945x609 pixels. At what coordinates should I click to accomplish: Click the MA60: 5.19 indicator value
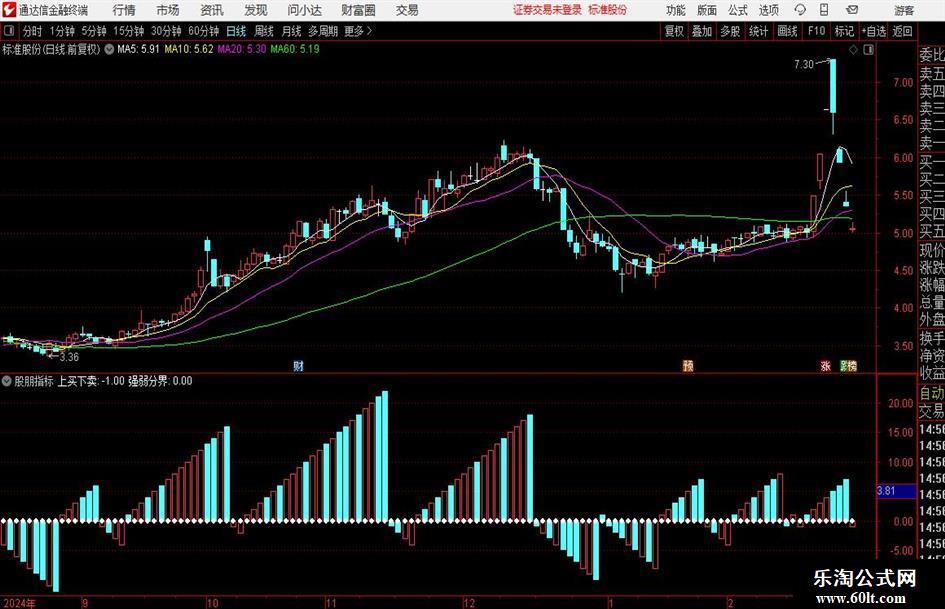tap(295, 49)
